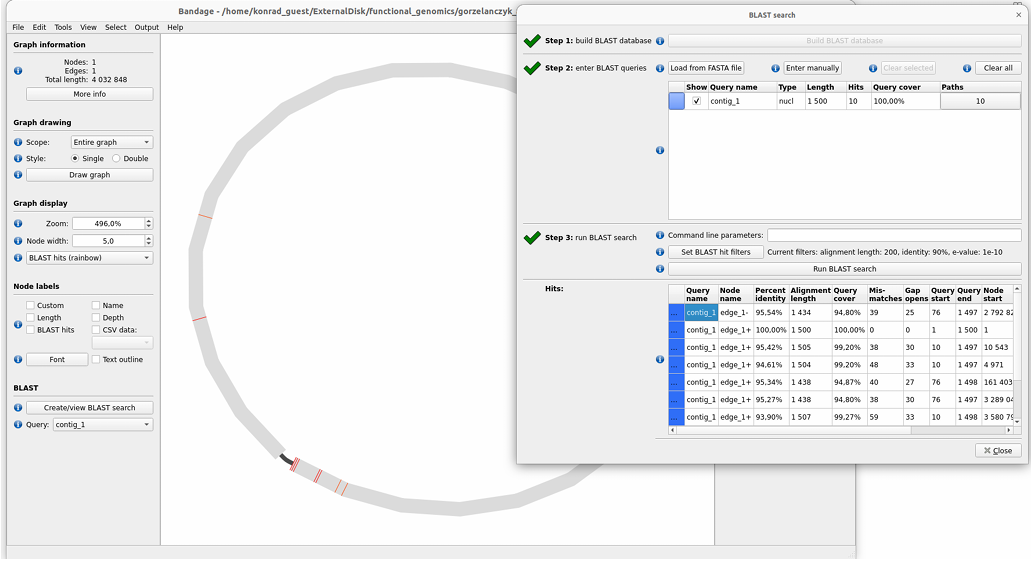This screenshot has height=561, width=1031.
Task: Open the Output menu
Action: click(146, 27)
